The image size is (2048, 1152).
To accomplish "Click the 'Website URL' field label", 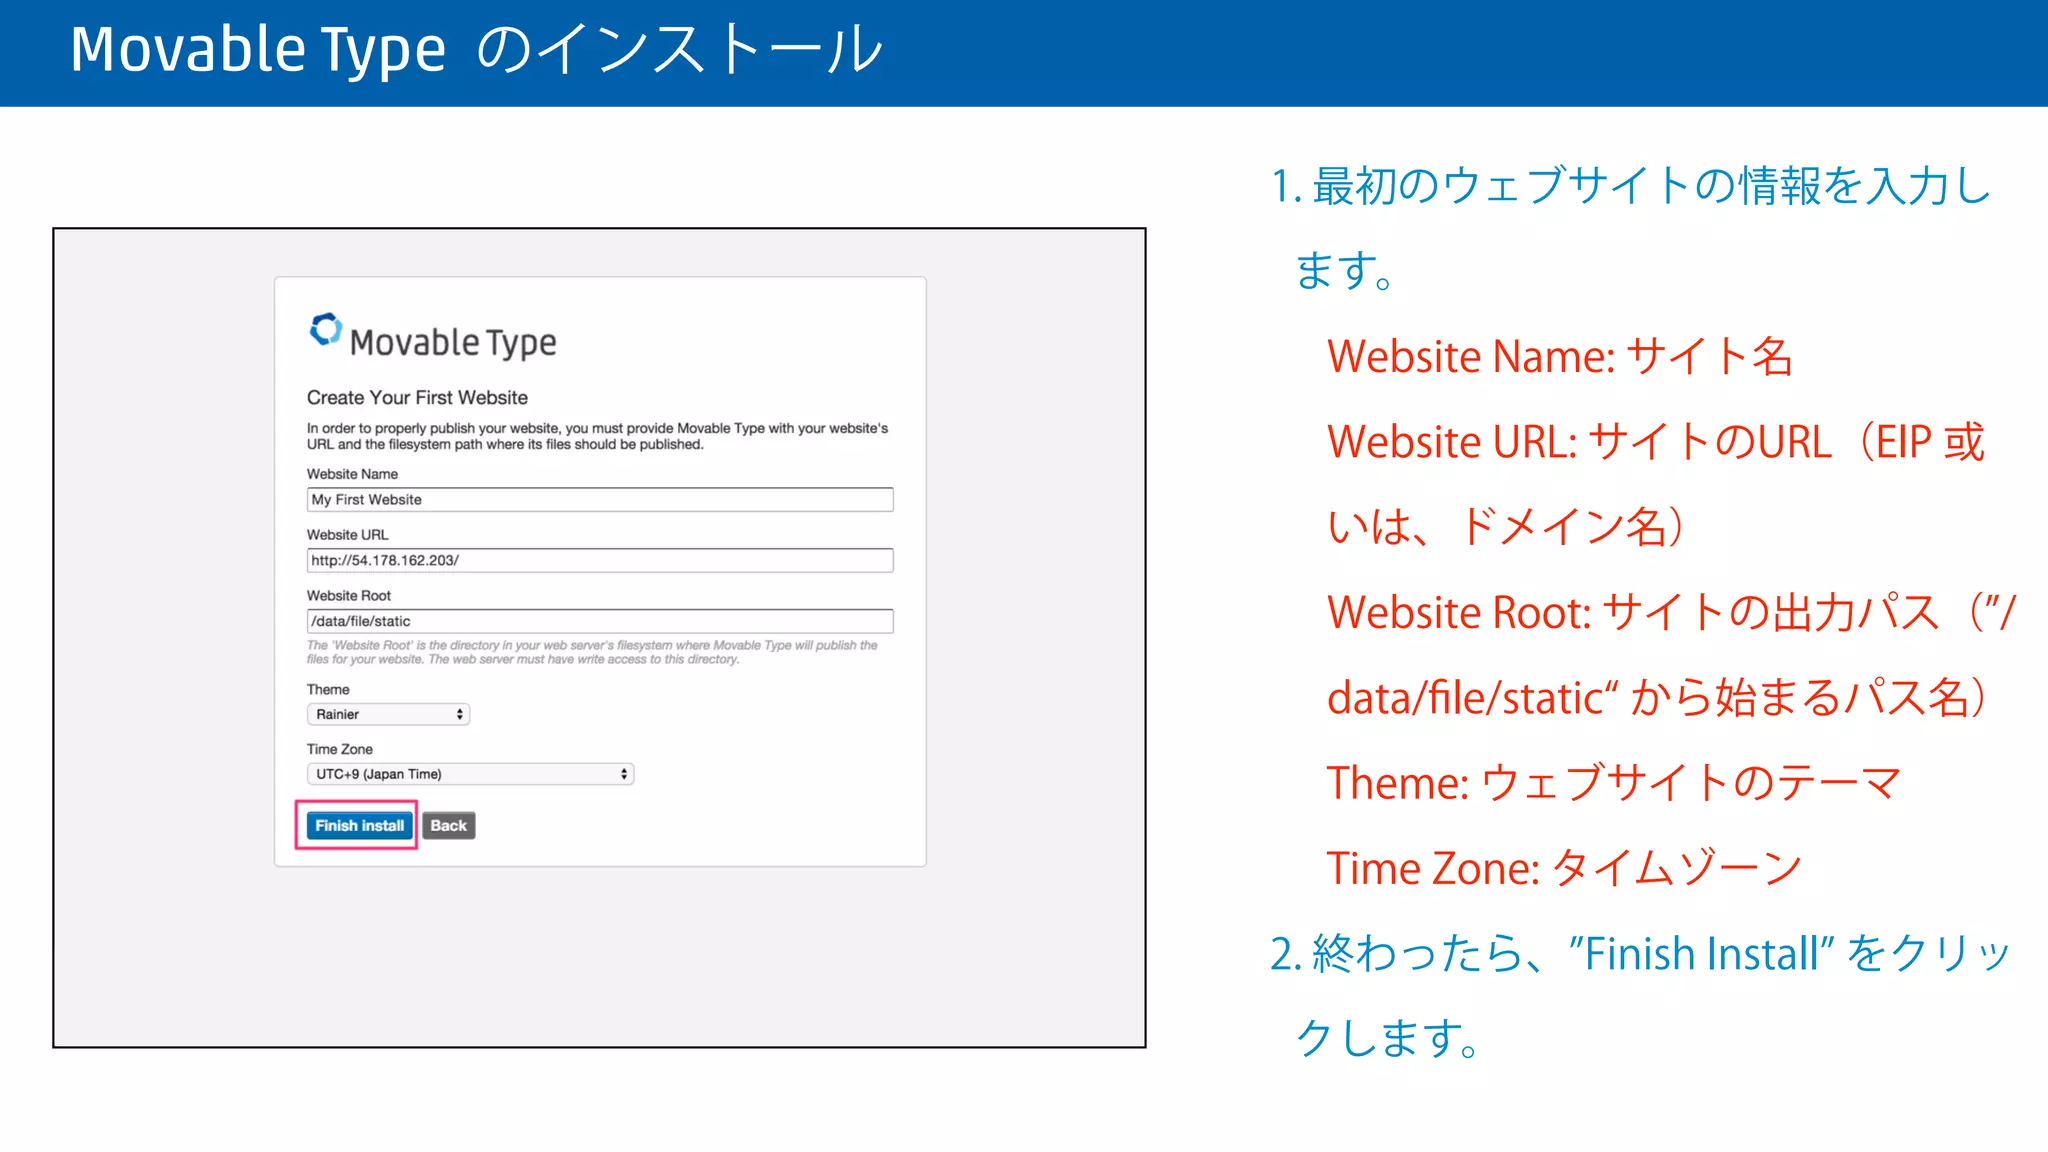I will click(x=347, y=535).
